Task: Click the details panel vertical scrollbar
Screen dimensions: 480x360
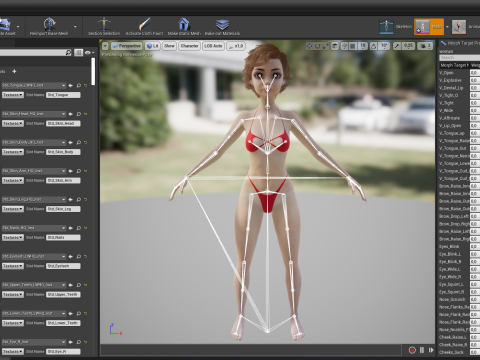Action: (x=93, y=72)
